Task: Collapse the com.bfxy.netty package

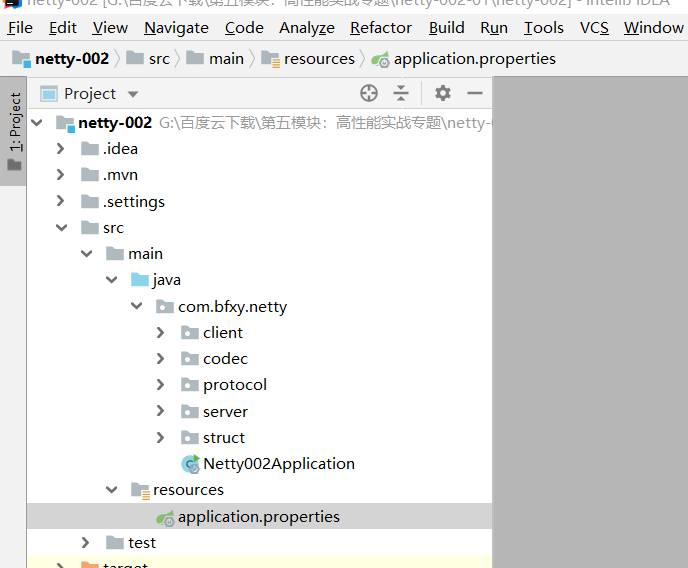Action: [137, 306]
